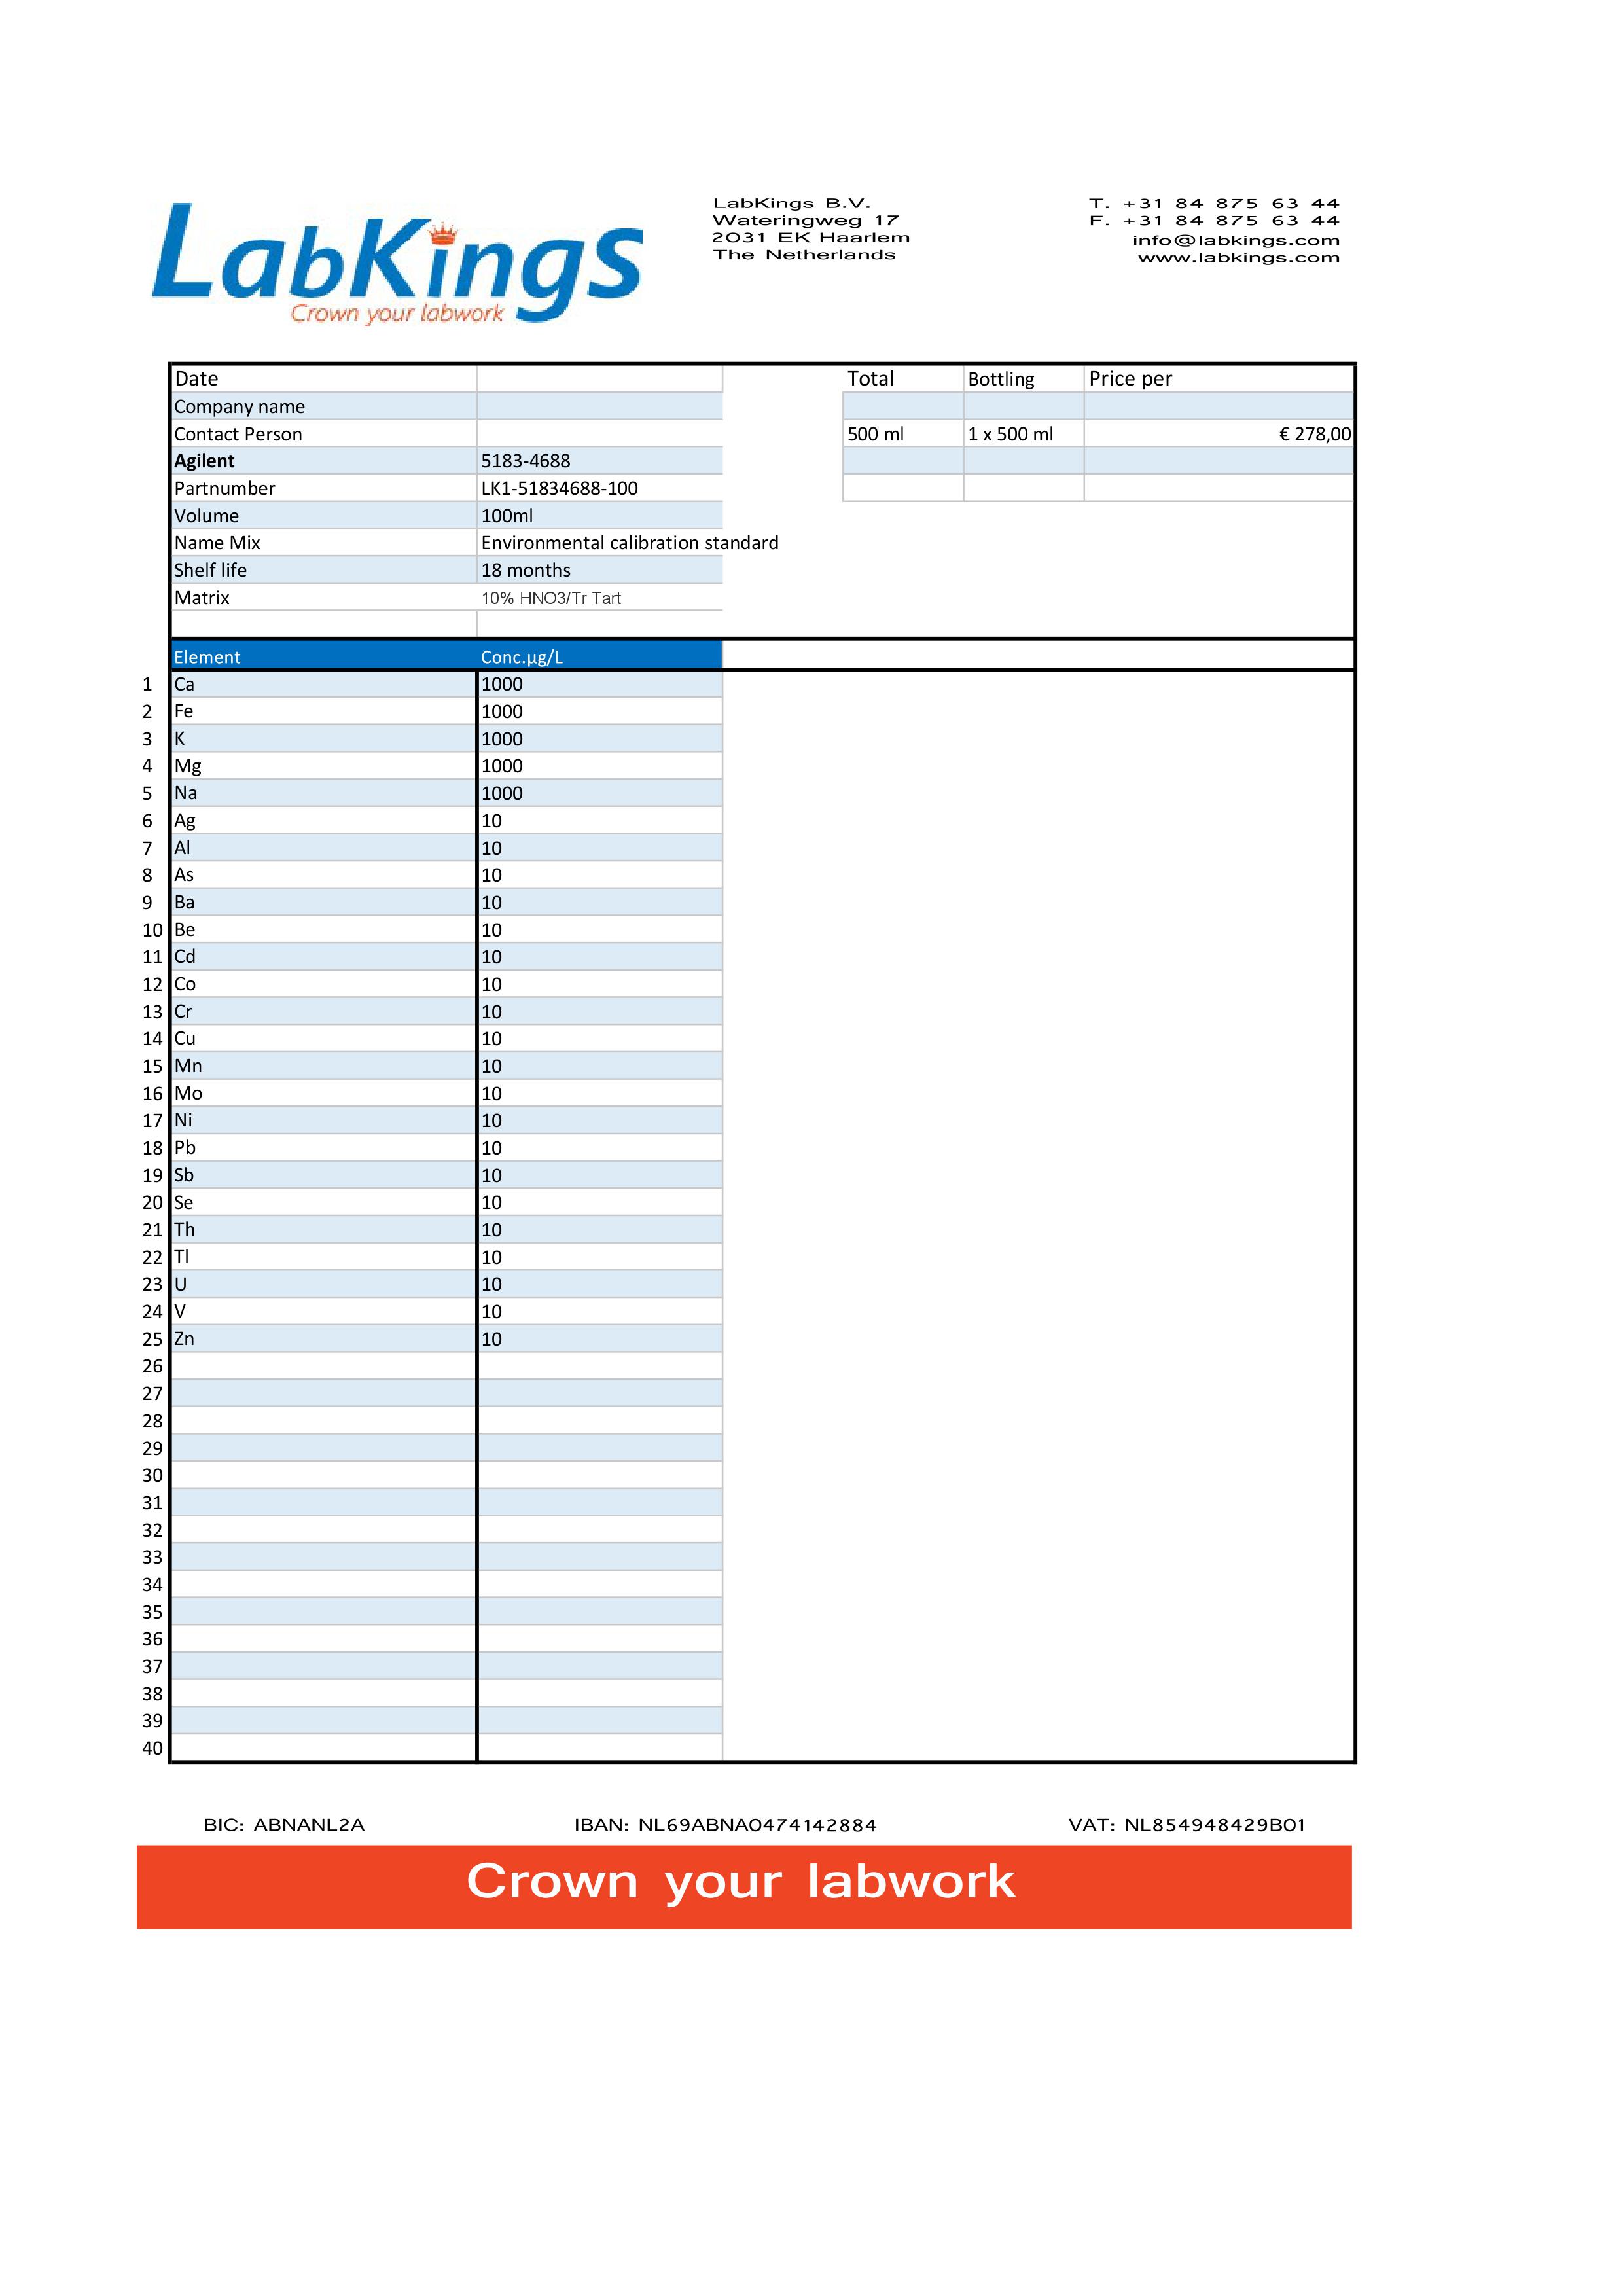1623x2296 pixels.
Task: Click the 'Cu' element cell
Action: pos(323,1039)
